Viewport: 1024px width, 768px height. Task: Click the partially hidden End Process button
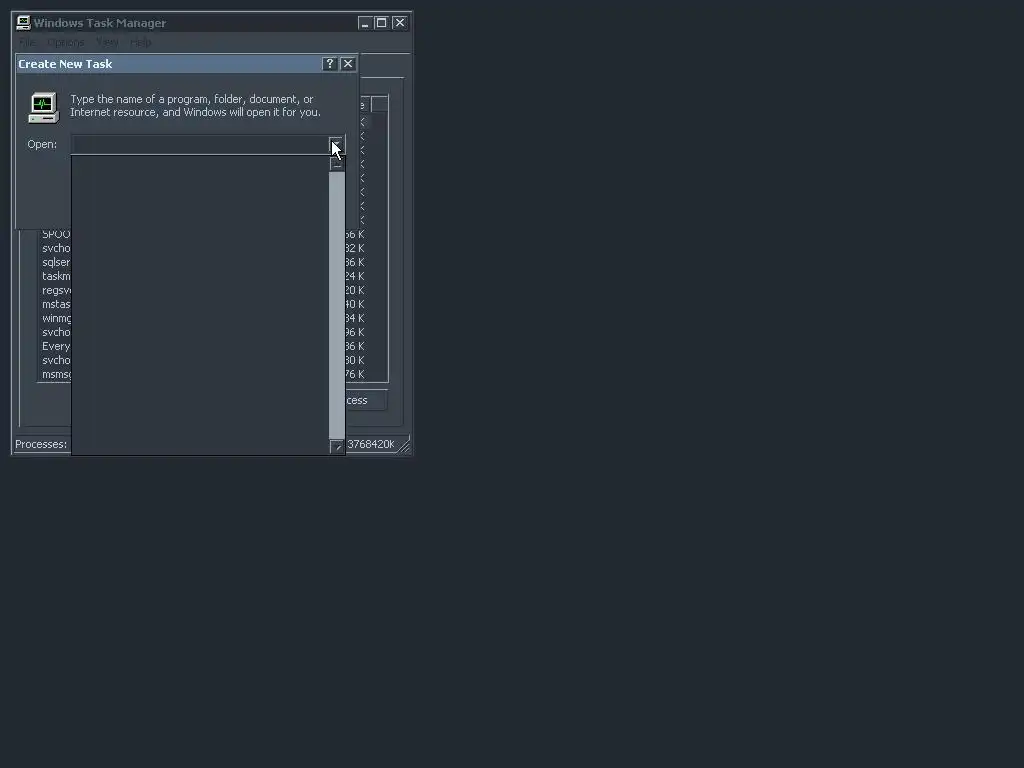366,400
